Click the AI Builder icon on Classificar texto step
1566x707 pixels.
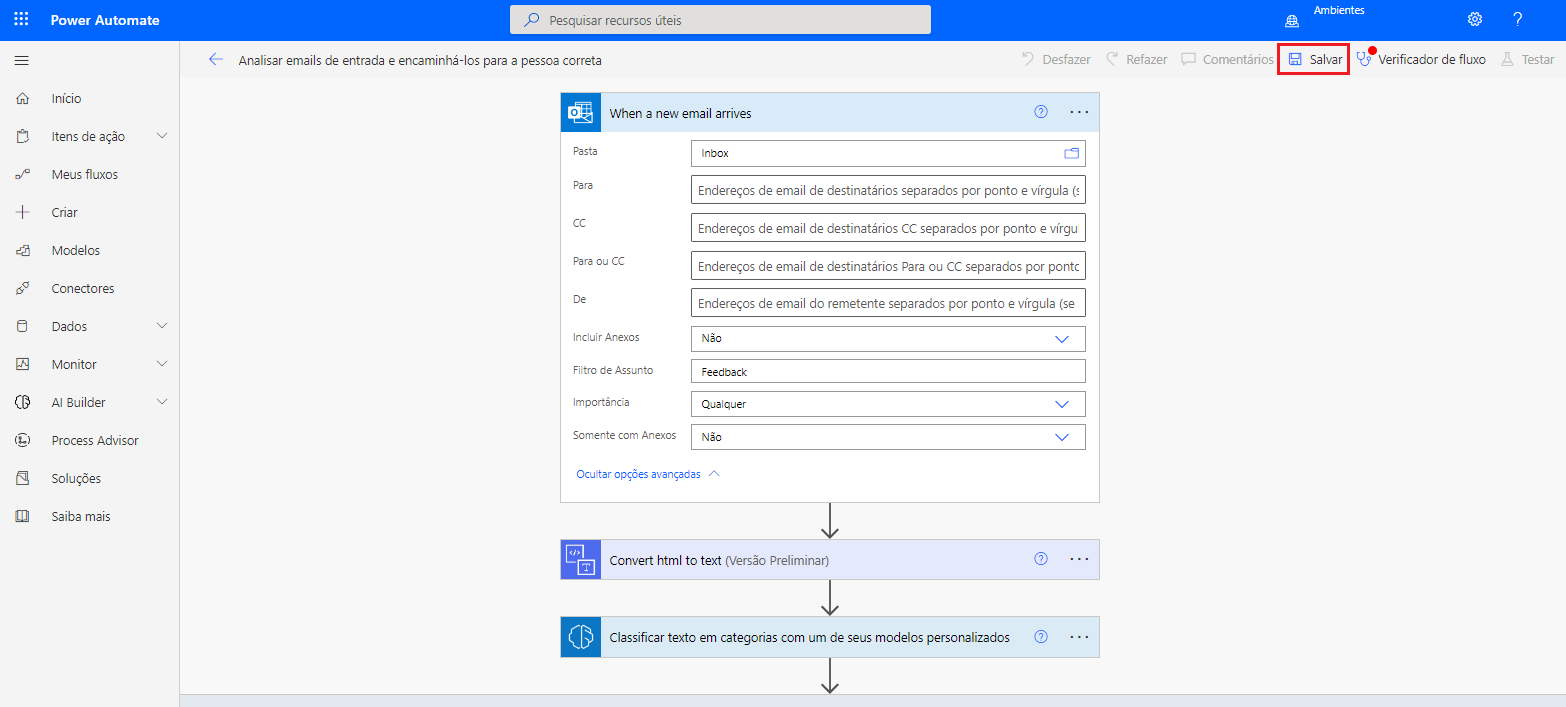[x=581, y=637]
